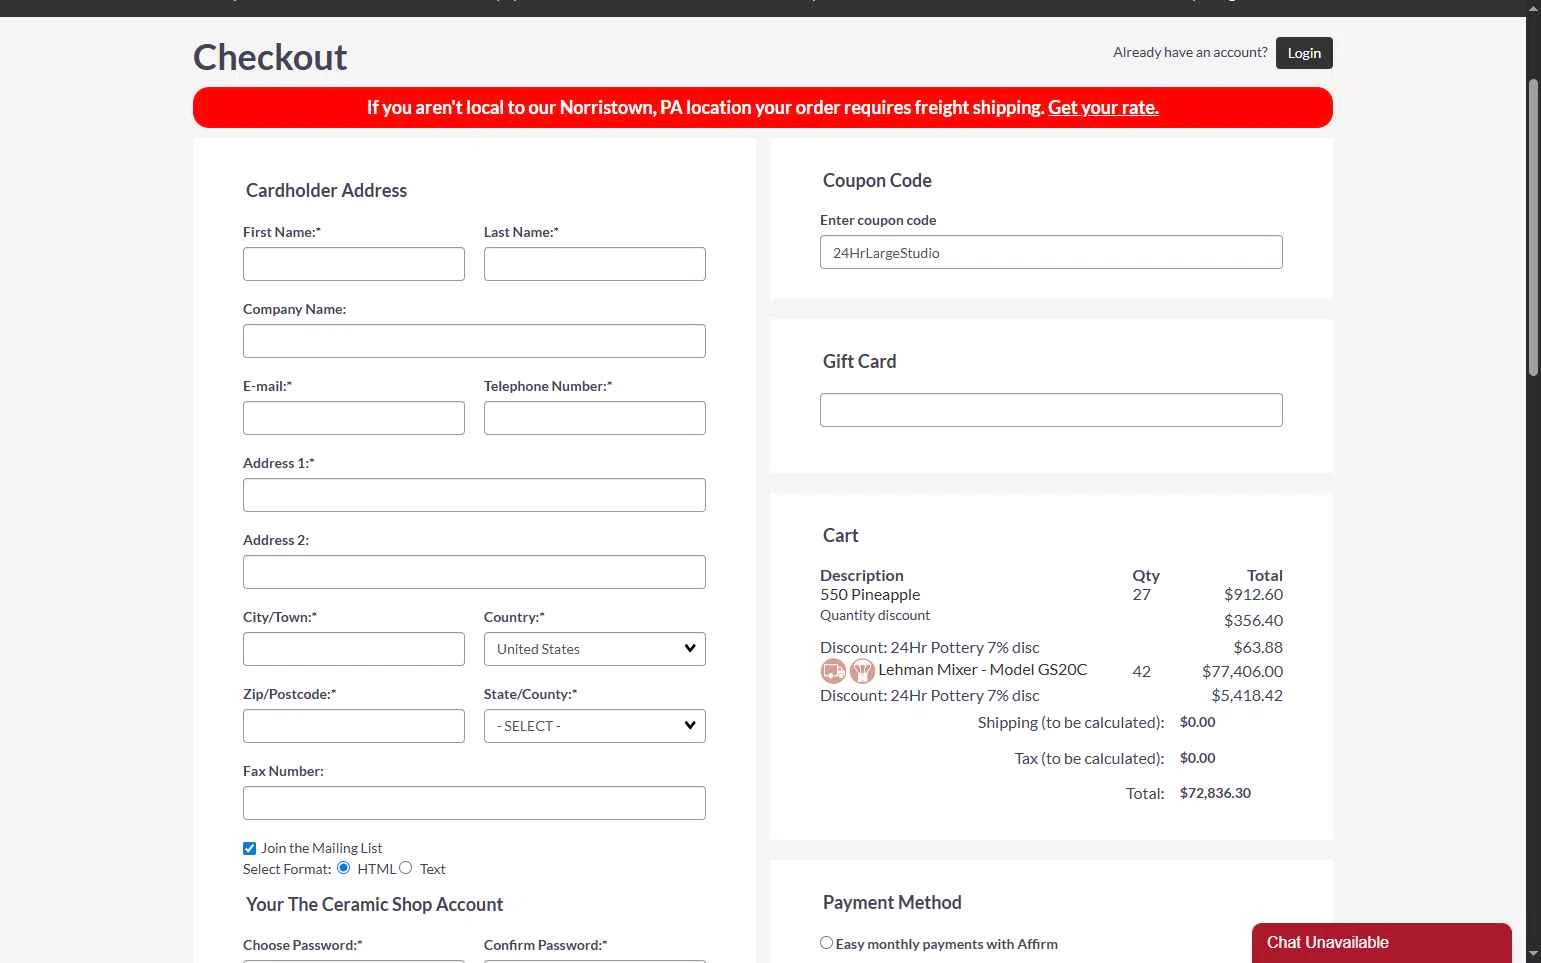The width and height of the screenshot is (1541, 963).
Task: Uncheck Join the Mailing List checkbox
Action: point(249,848)
